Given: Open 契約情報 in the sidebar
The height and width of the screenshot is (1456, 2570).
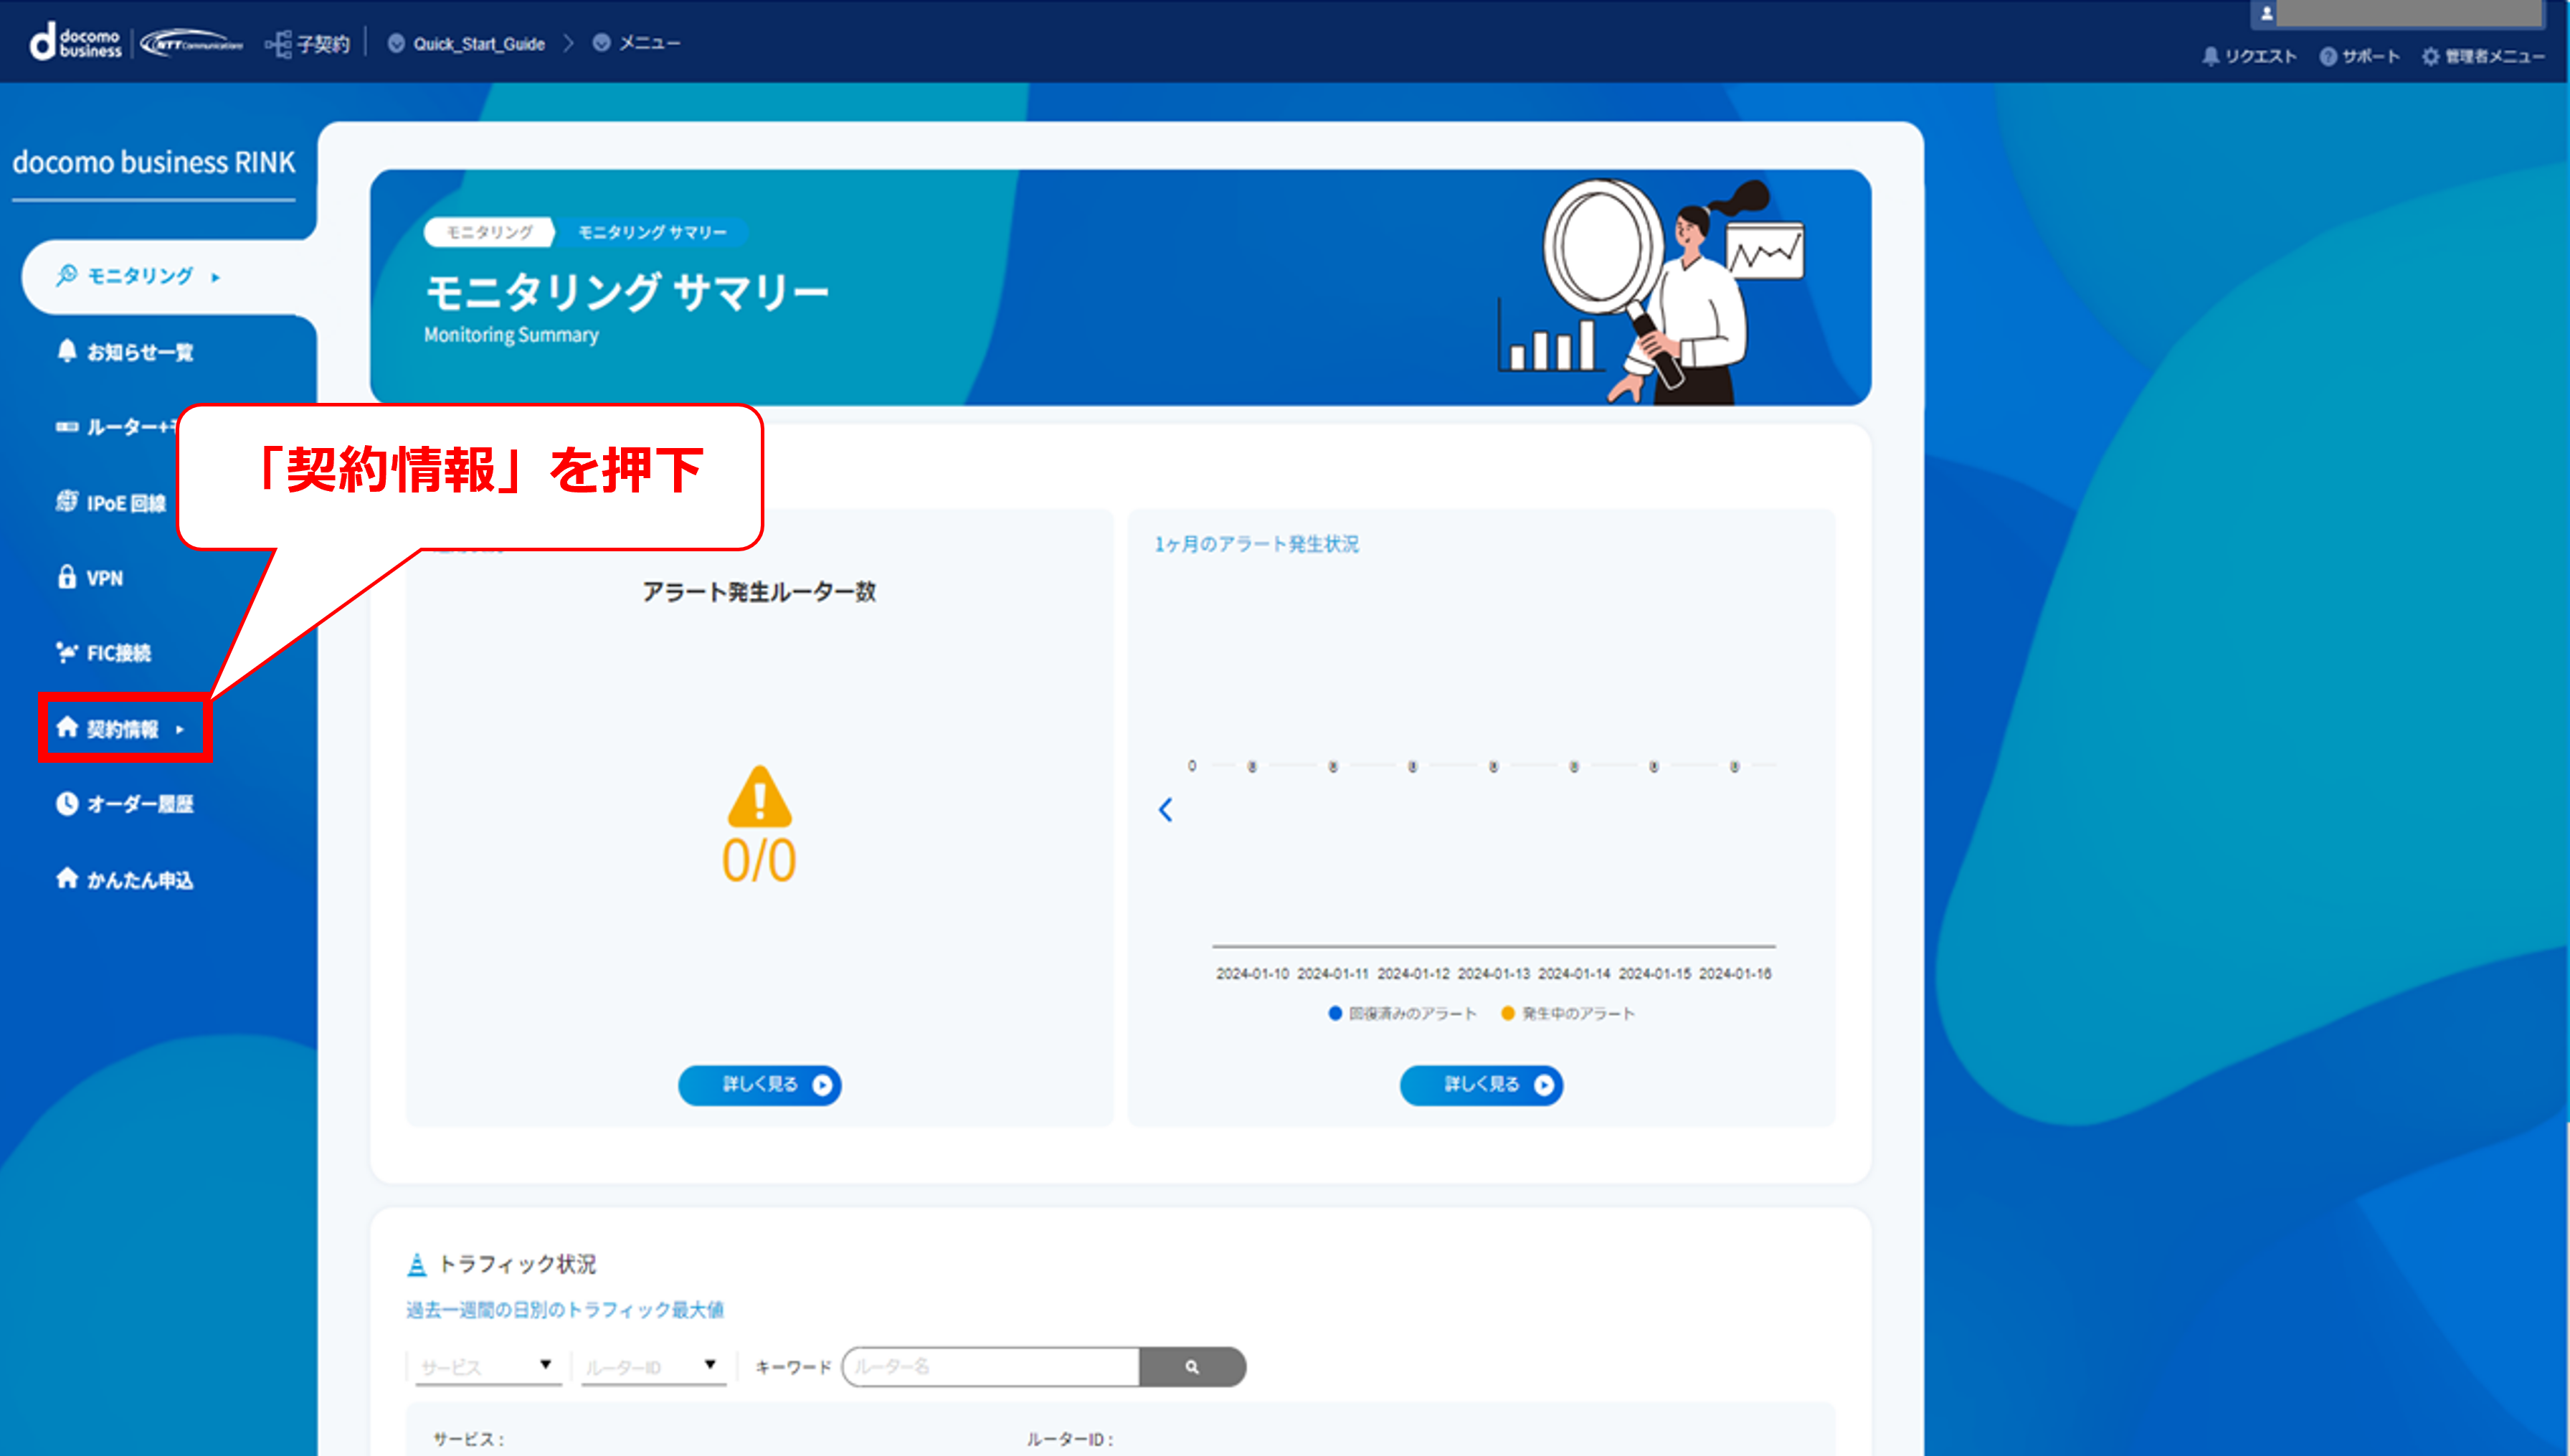Looking at the screenshot, I should tap(122, 729).
